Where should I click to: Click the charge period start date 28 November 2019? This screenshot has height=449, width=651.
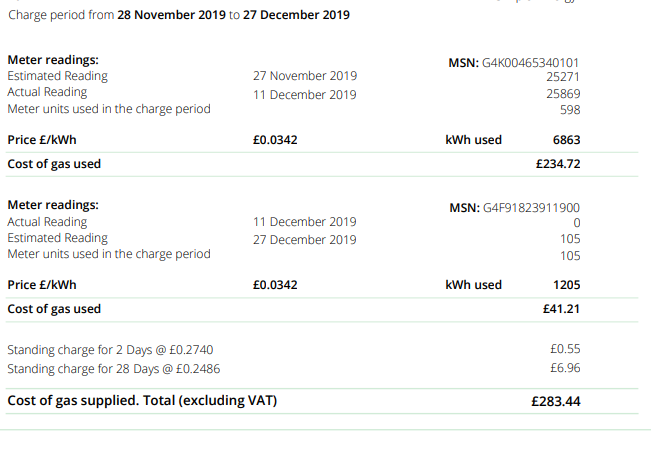click(x=171, y=15)
